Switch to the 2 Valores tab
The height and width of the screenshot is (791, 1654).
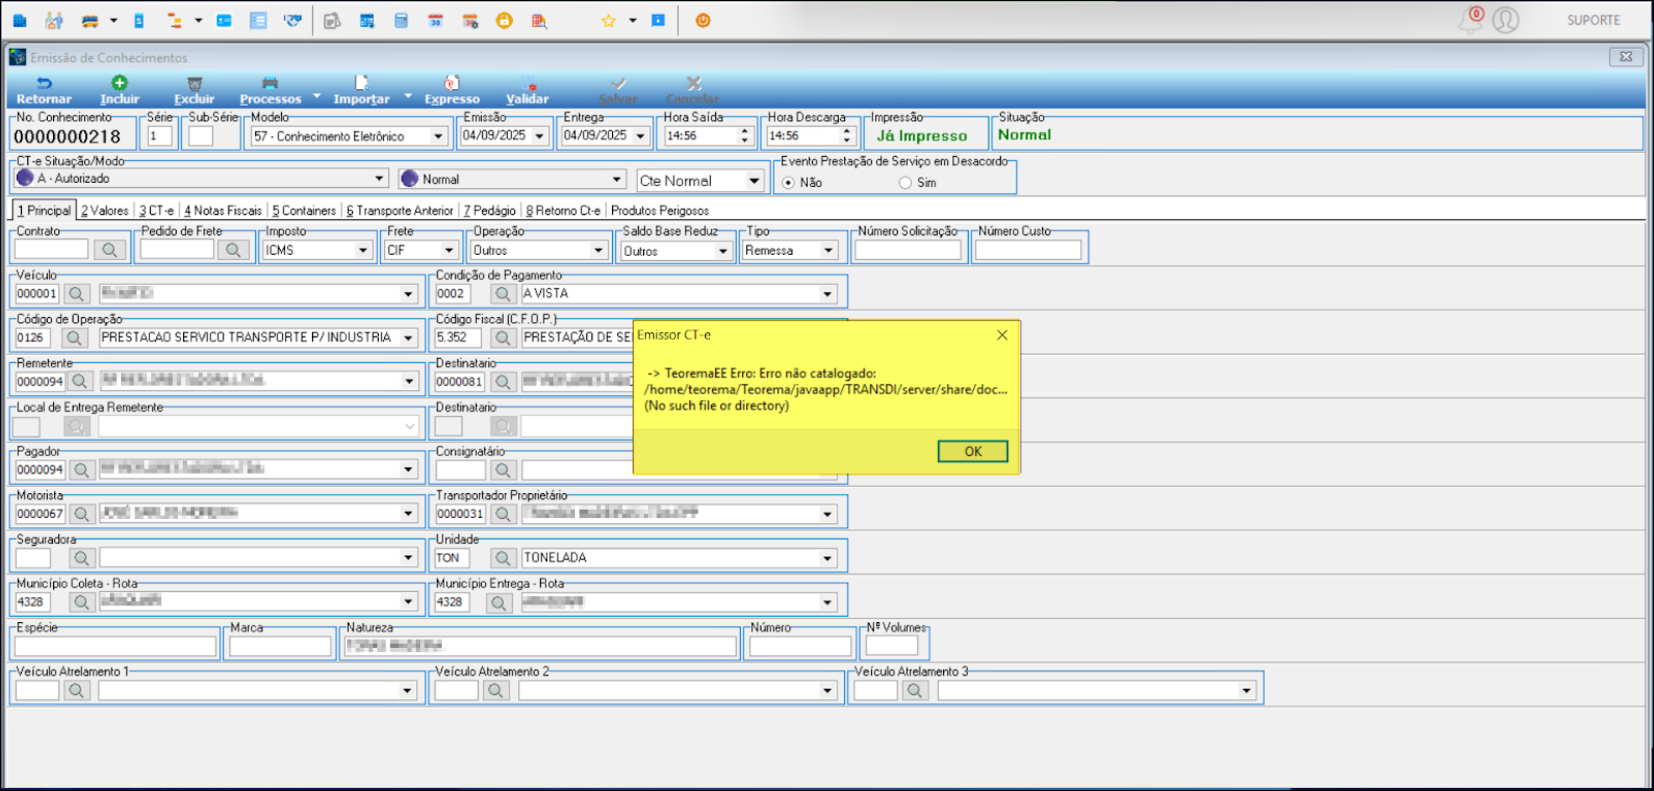pyautogui.click(x=105, y=211)
